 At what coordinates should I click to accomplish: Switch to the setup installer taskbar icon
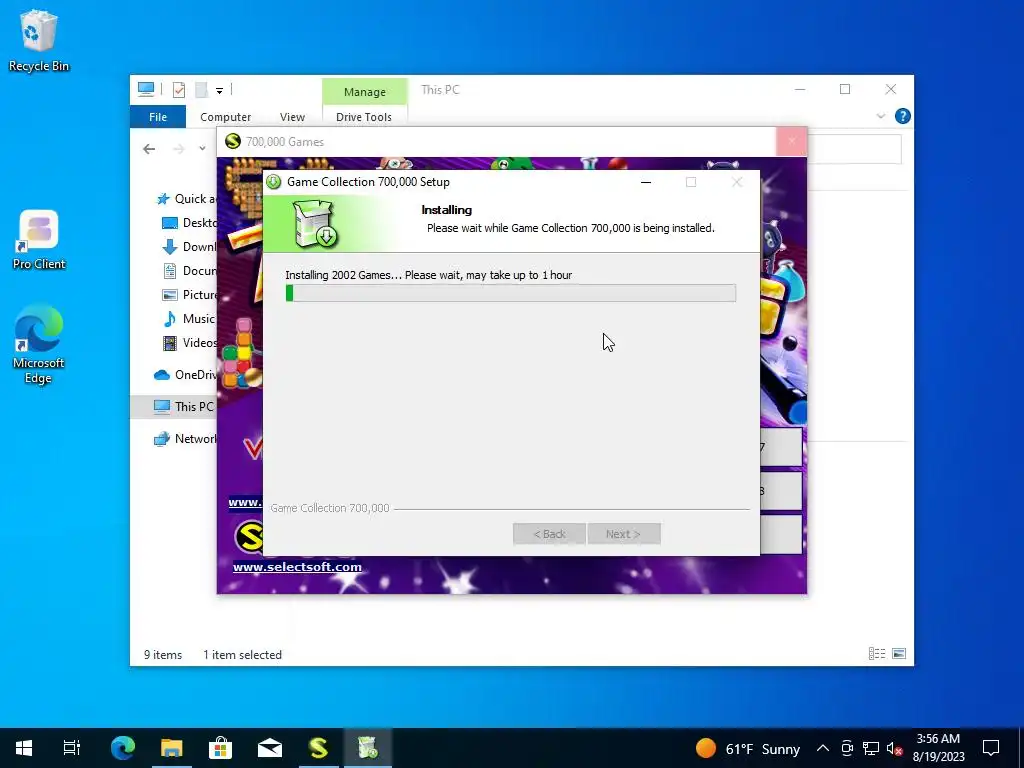click(368, 748)
